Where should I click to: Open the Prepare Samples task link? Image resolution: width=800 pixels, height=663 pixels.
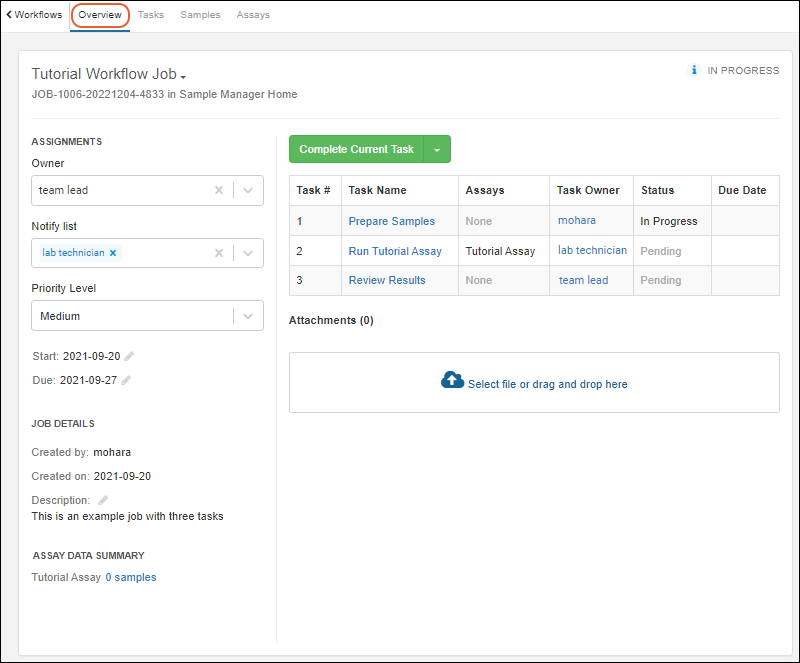pyautogui.click(x=391, y=221)
